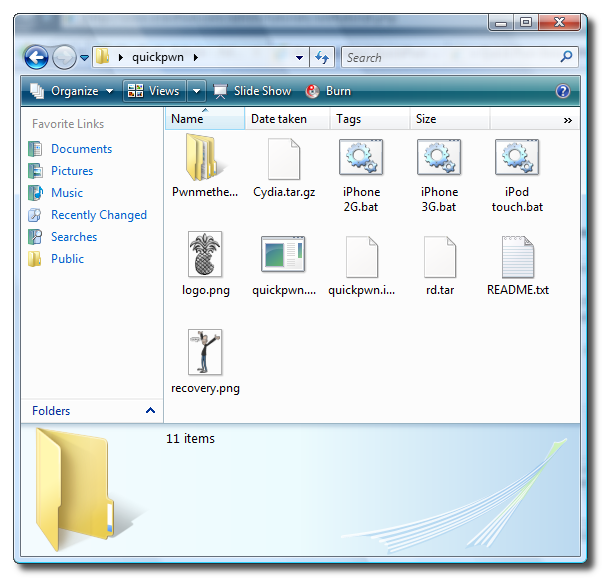Viewport: 602px width, 578px height.
Task: Click the Pictures sidebar icon
Action: [x=35, y=171]
